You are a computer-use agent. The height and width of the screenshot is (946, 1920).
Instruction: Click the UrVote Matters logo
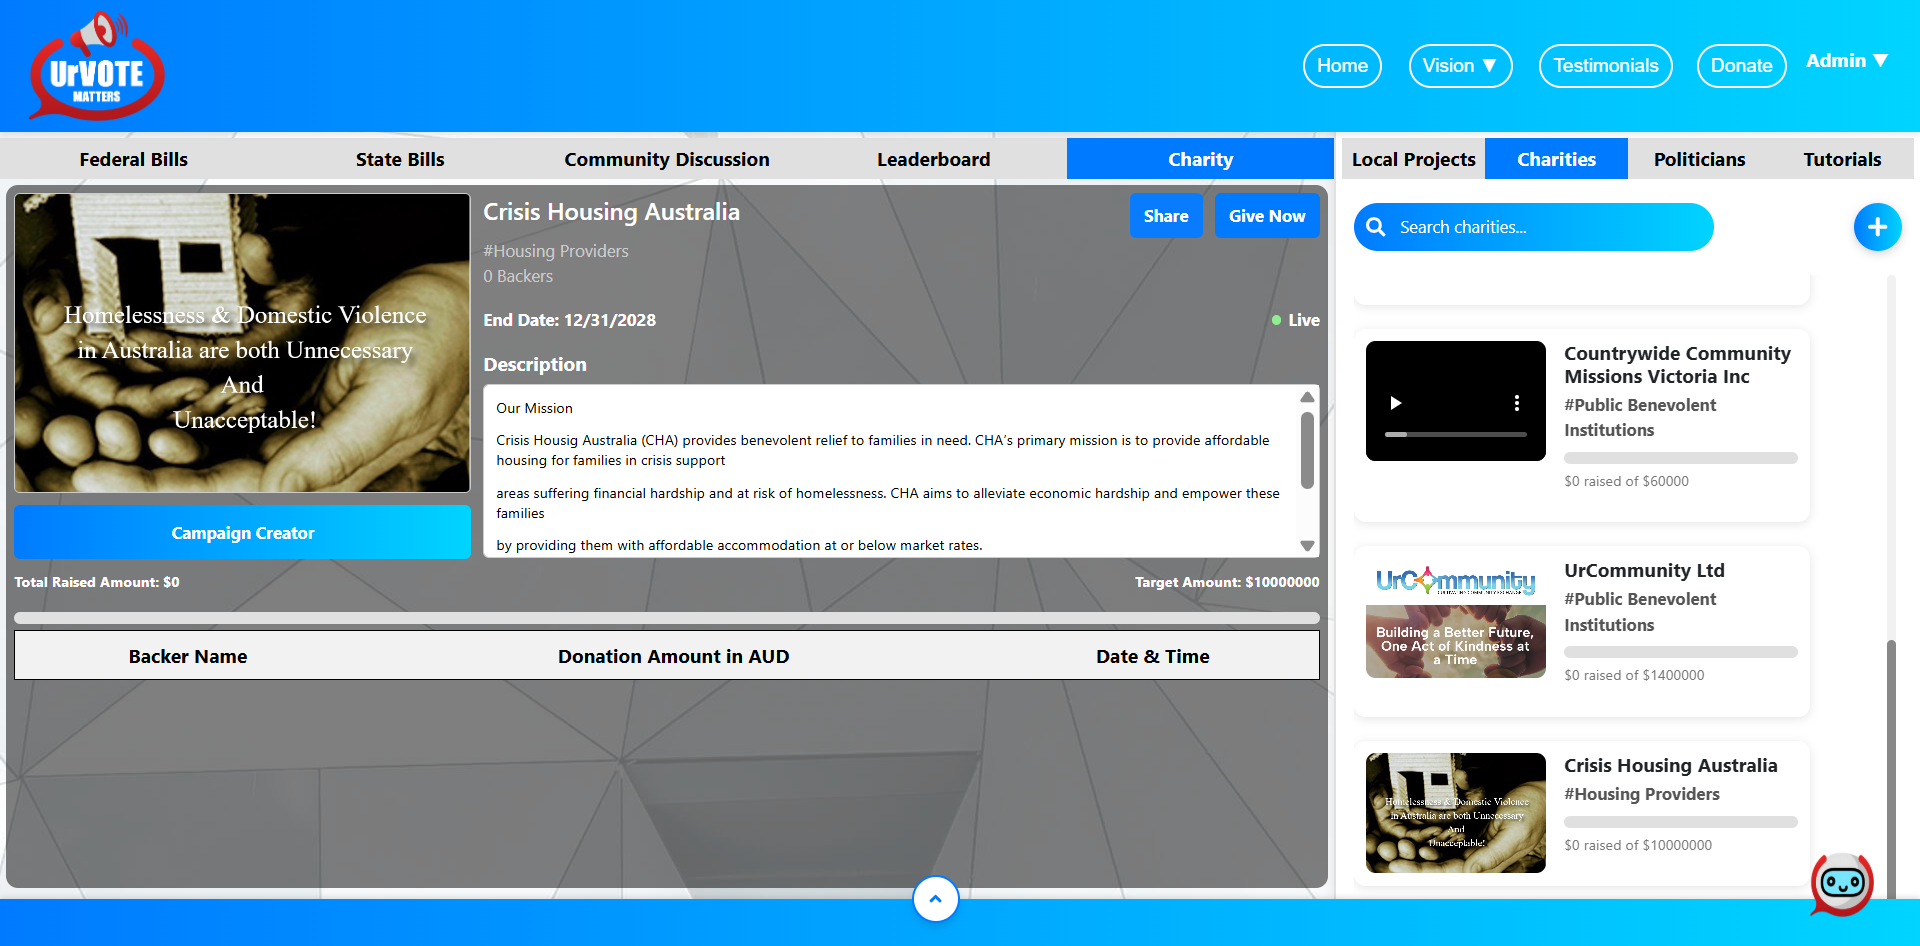click(97, 66)
